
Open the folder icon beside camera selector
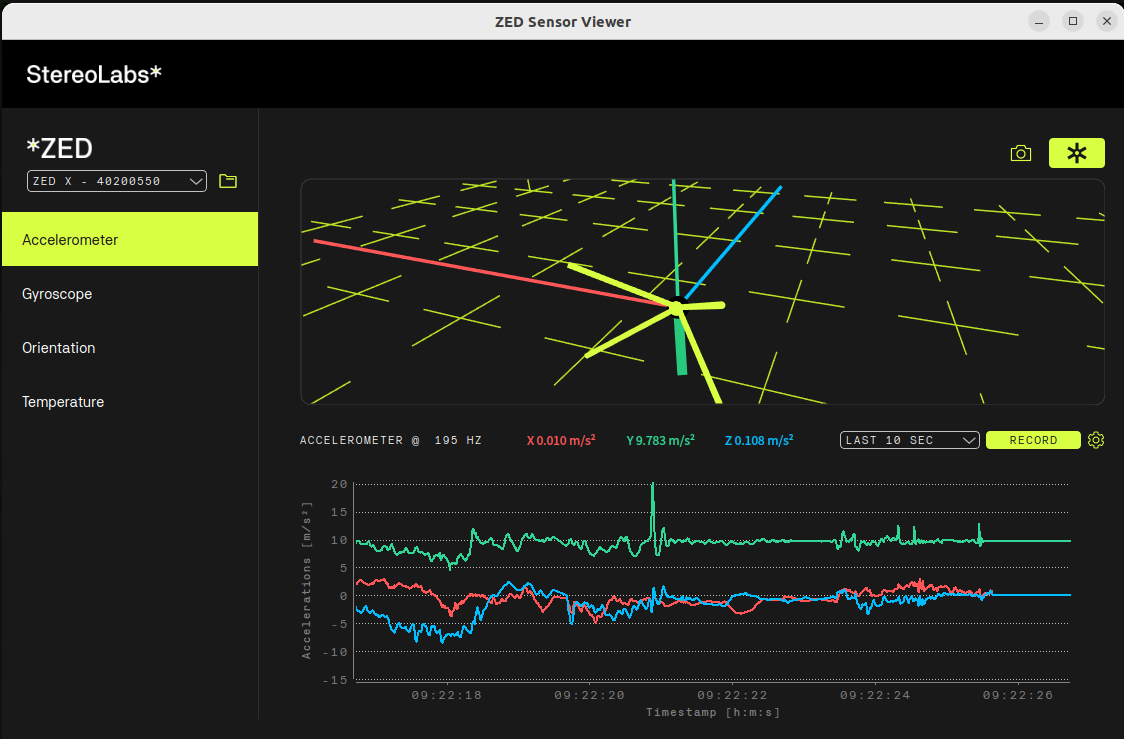pyautogui.click(x=228, y=181)
